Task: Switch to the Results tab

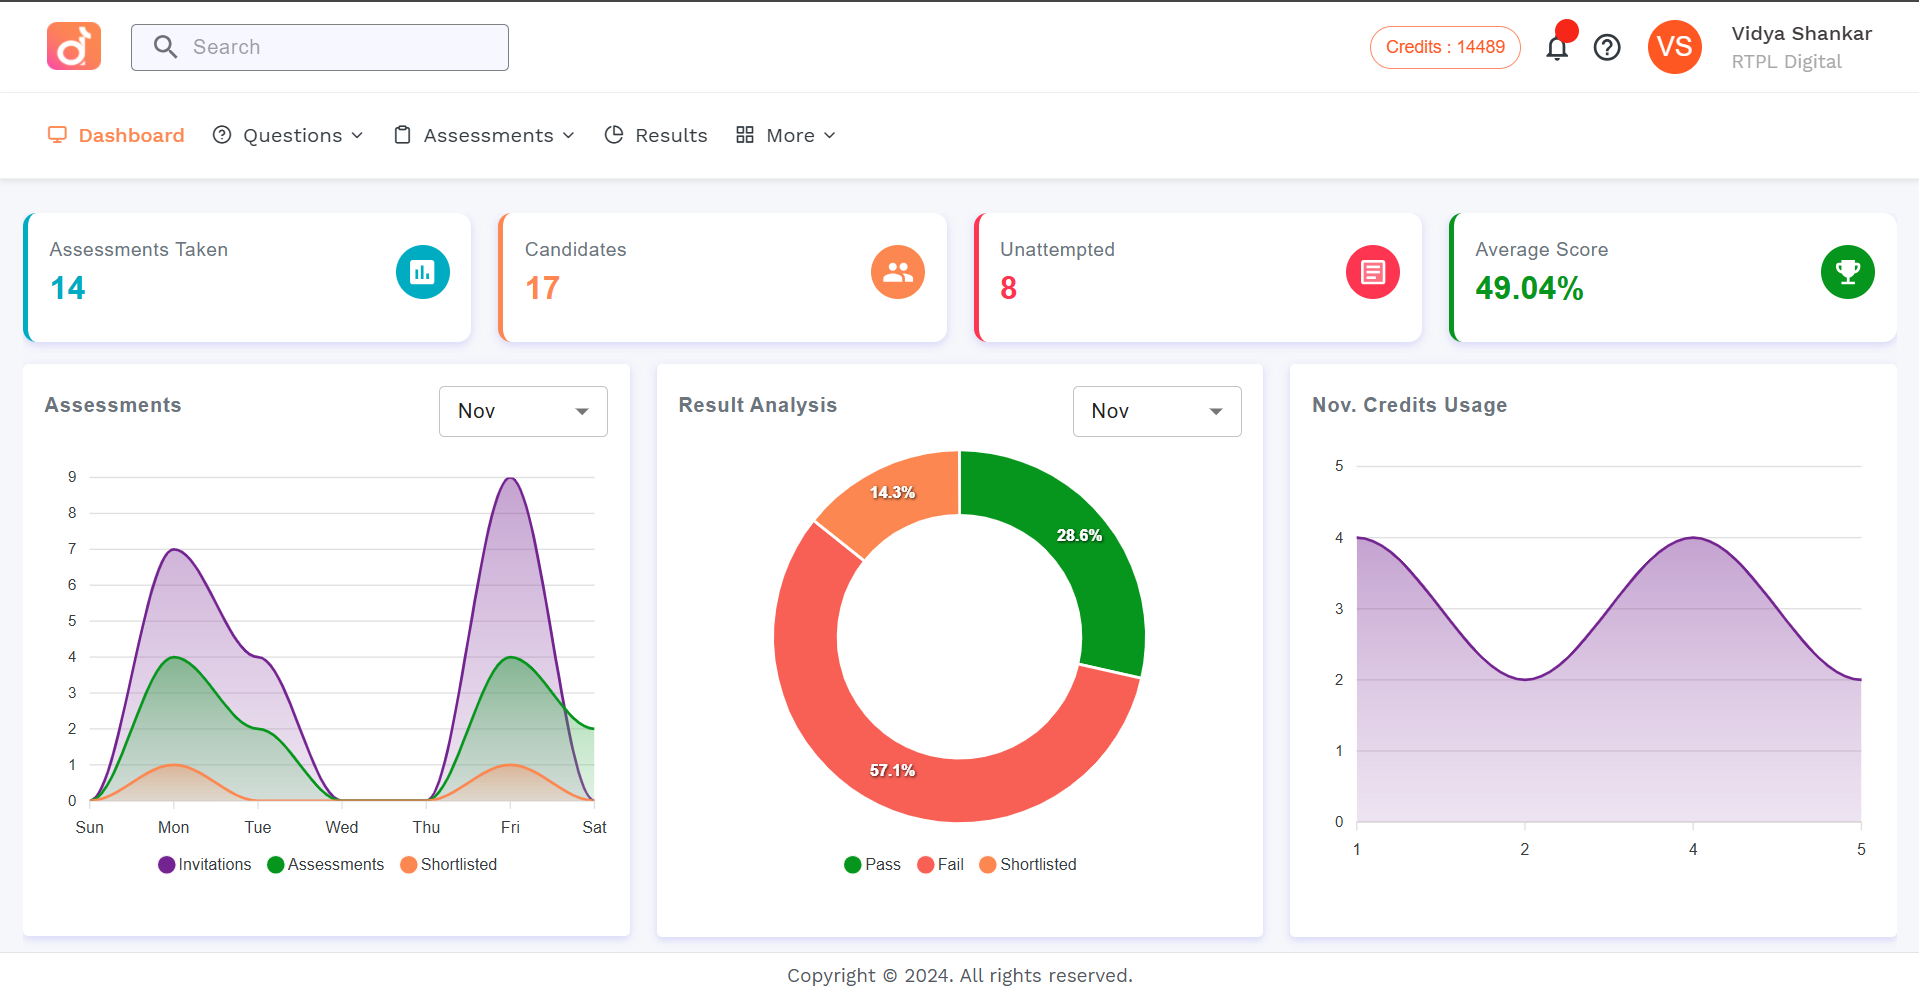Action: pos(655,135)
